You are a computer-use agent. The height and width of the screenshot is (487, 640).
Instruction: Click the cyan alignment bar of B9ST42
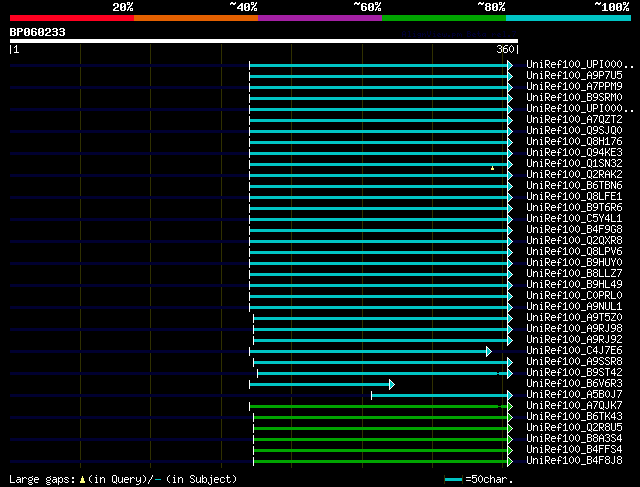coord(382,374)
